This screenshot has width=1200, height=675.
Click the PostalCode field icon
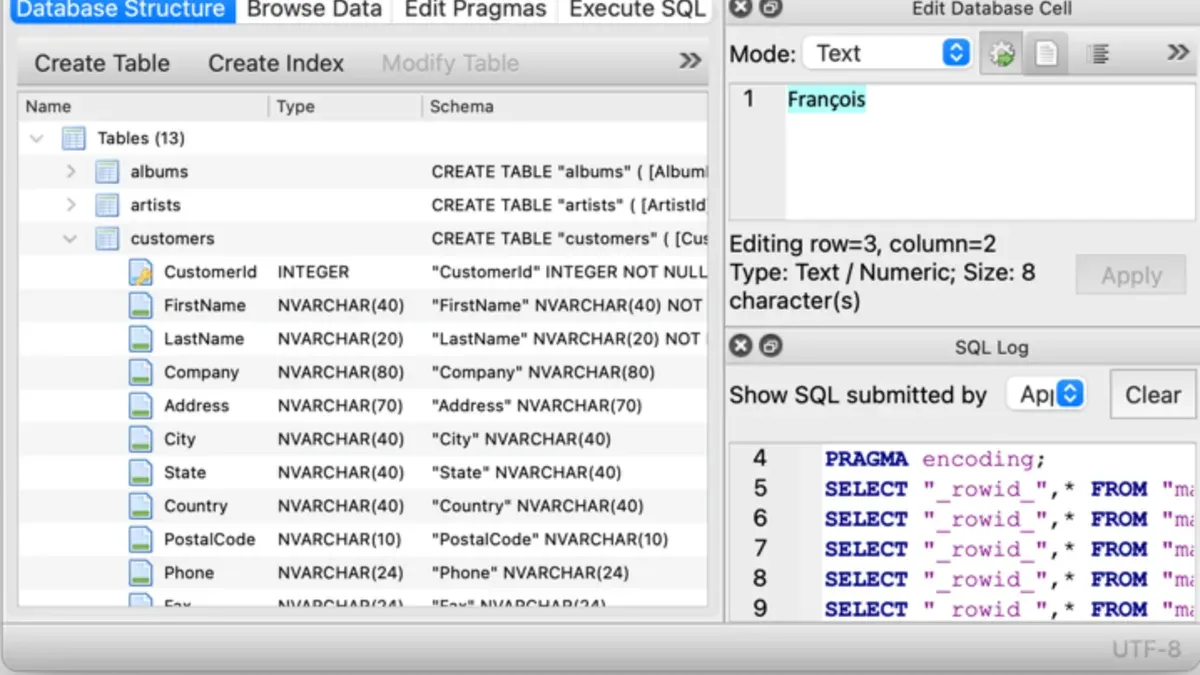pos(141,540)
